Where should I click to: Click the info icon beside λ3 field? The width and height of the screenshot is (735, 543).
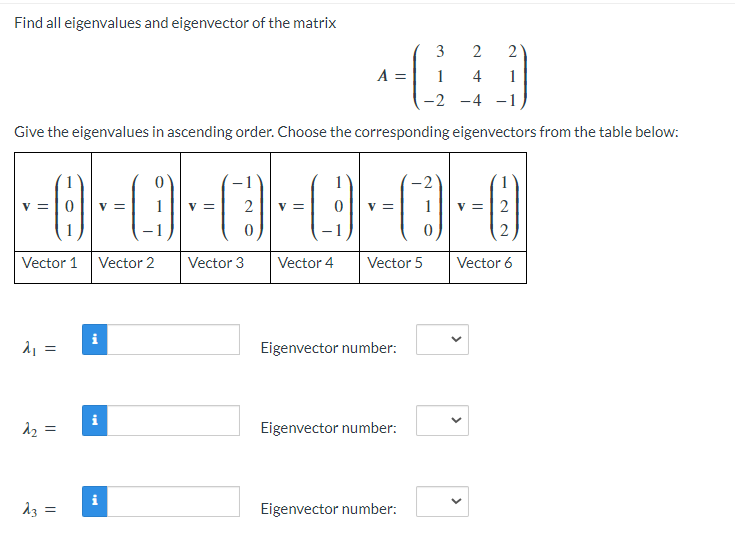coord(95,502)
